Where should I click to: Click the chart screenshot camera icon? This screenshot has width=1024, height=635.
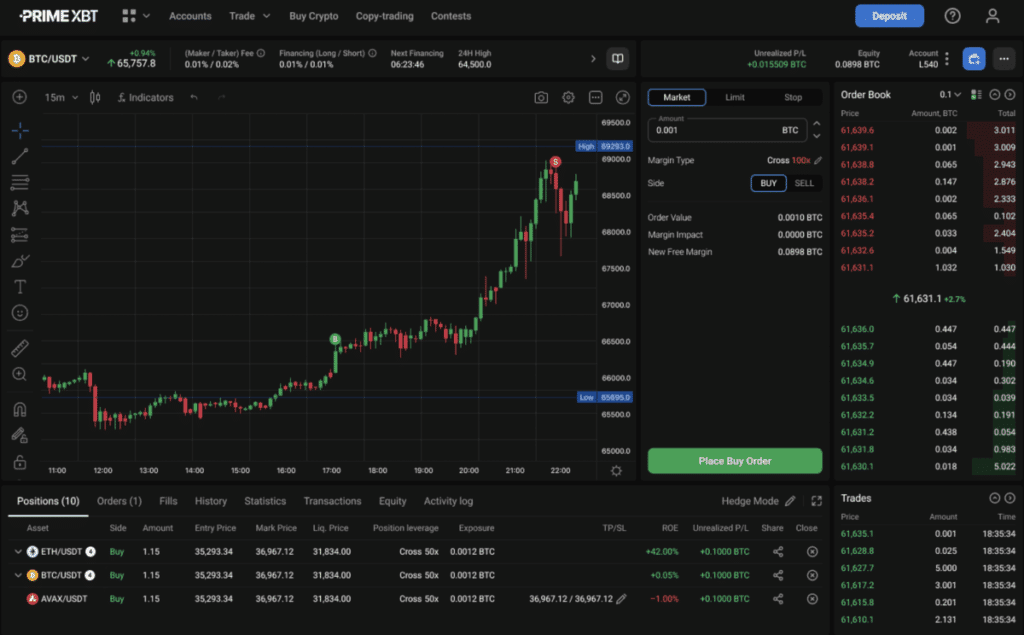click(541, 98)
